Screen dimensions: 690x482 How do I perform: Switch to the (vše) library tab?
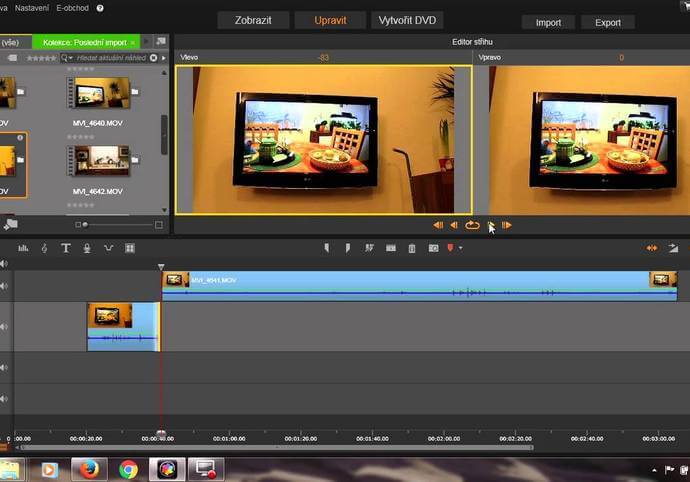coord(13,42)
